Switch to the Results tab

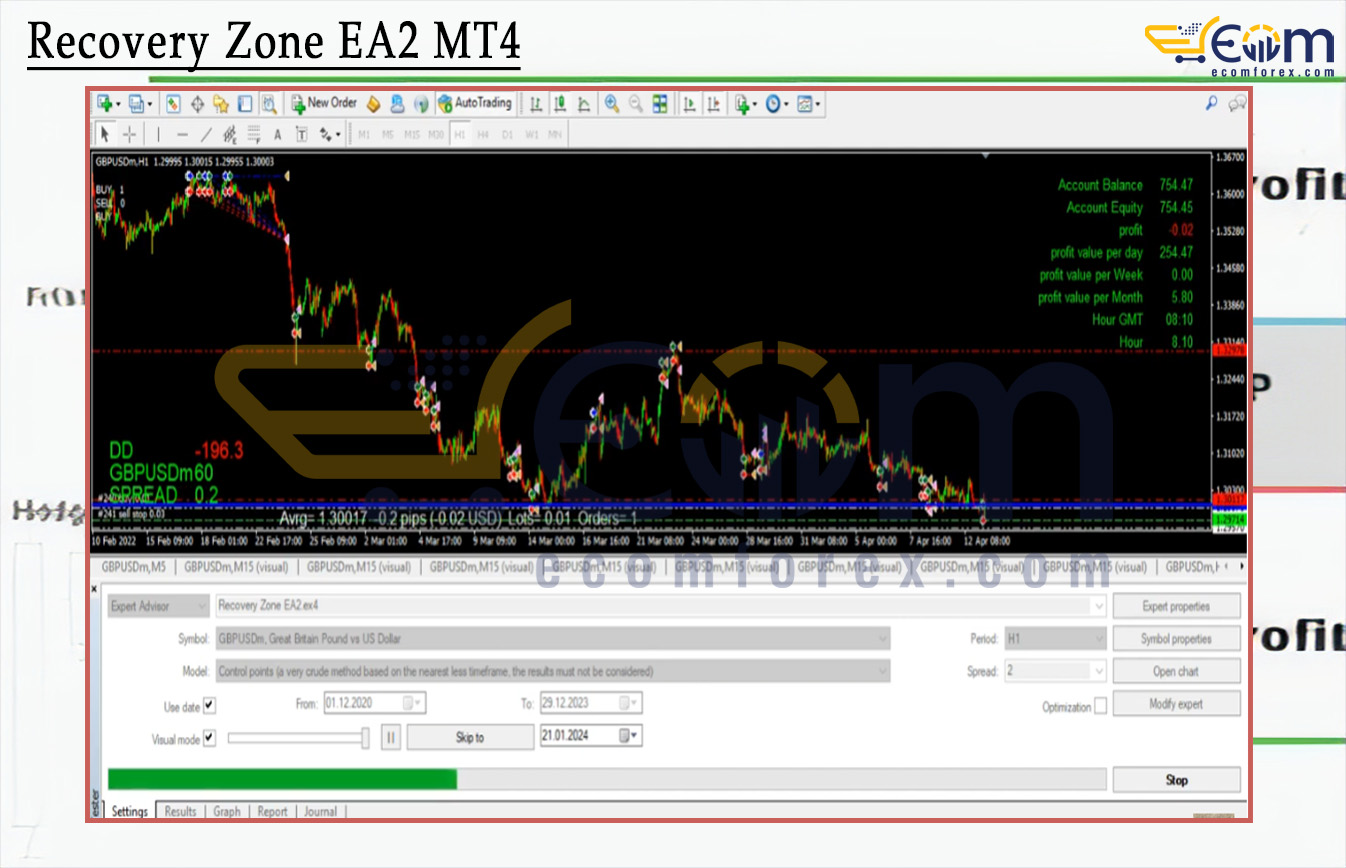pos(180,811)
